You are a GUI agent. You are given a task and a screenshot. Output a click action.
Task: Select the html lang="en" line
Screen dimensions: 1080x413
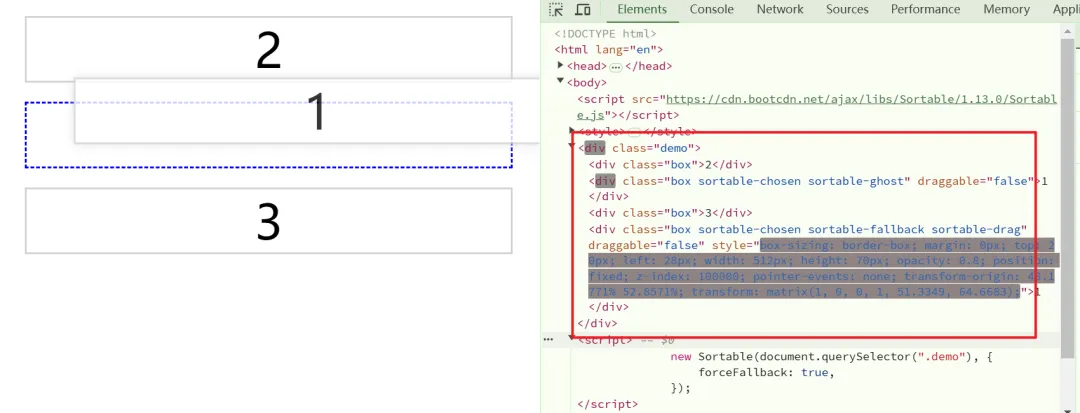[609, 50]
